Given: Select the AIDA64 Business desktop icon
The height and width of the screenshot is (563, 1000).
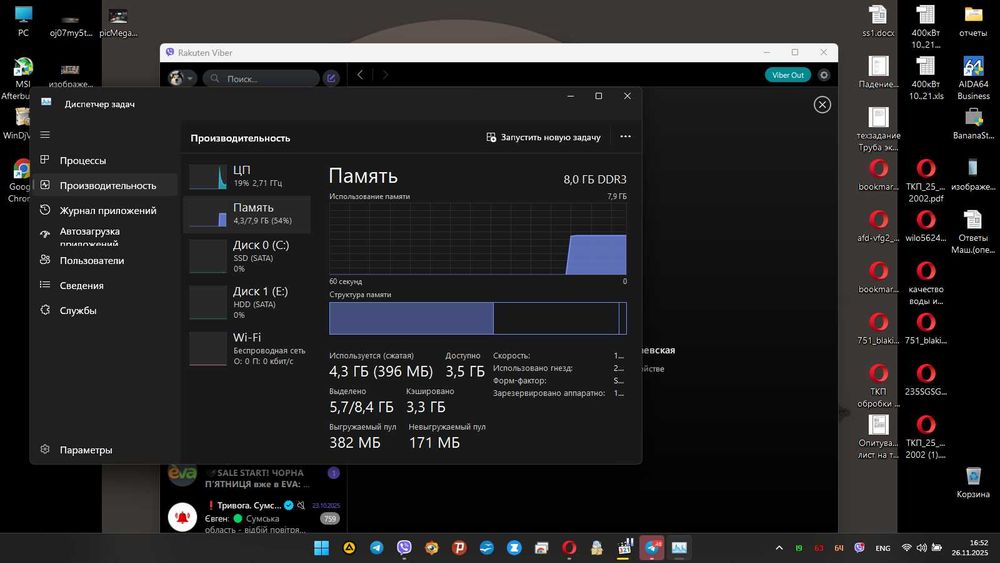Looking at the screenshot, I should (973, 78).
